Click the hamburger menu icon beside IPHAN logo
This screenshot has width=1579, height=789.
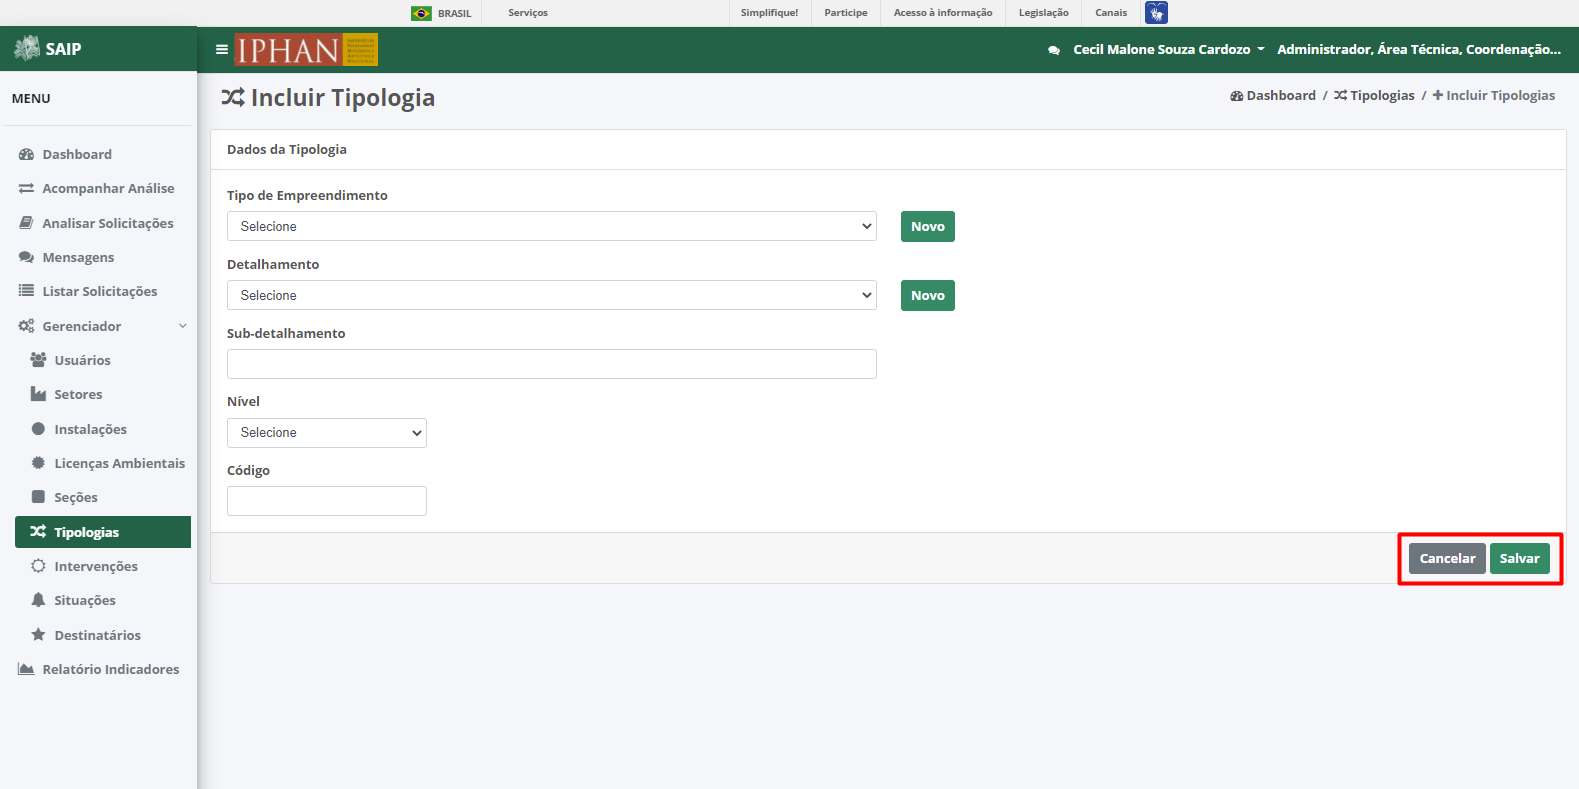pyautogui.click(x=222, y=49)
